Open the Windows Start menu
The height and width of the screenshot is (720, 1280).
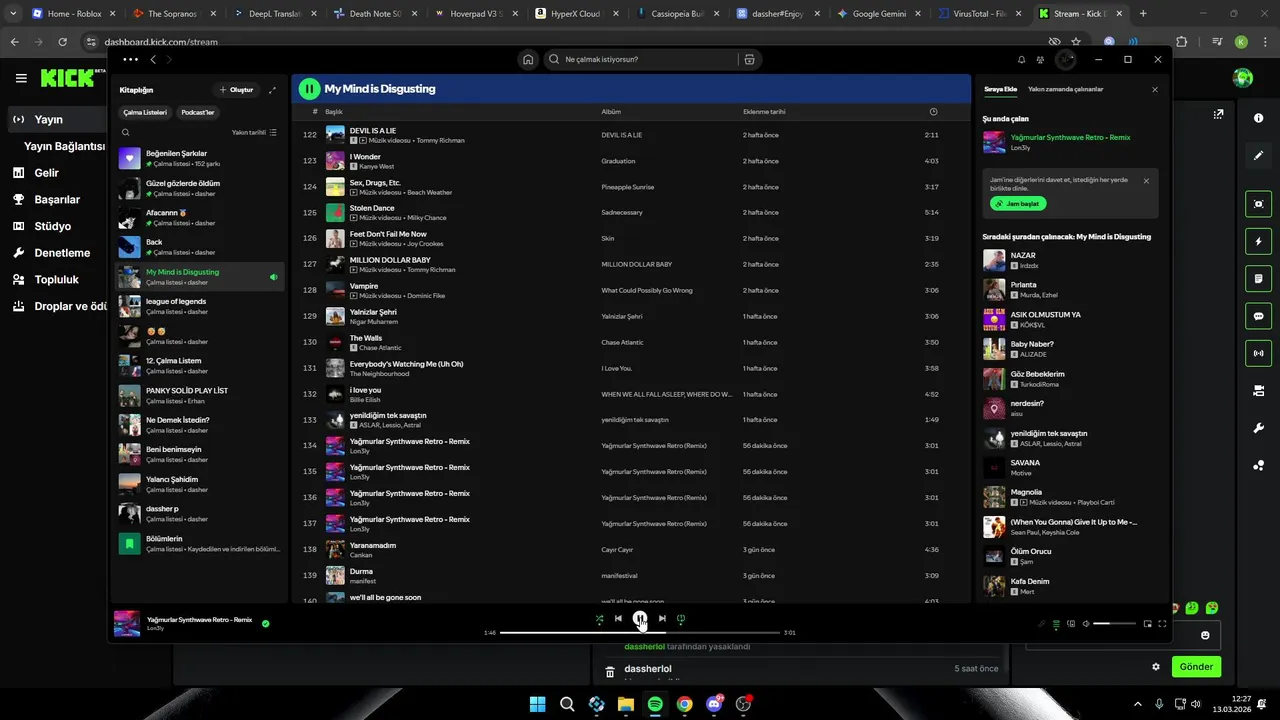(x=538, y=704)
